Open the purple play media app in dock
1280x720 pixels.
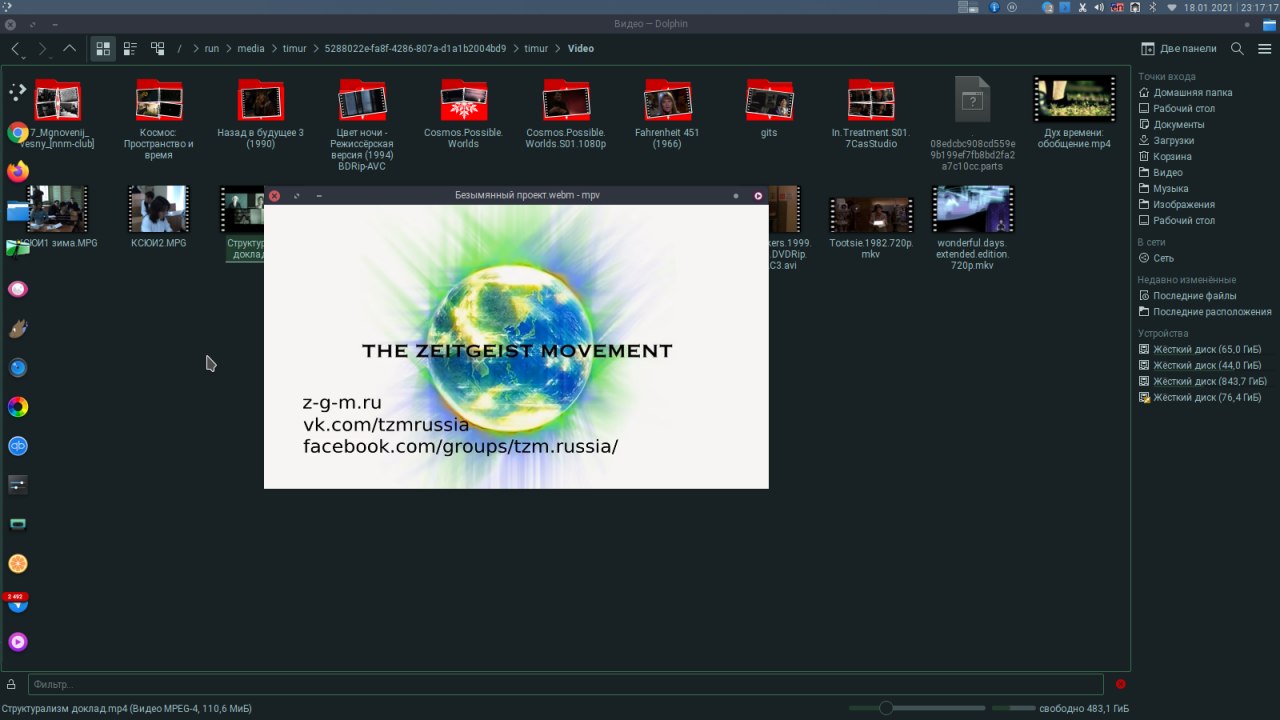coord(18,642)
